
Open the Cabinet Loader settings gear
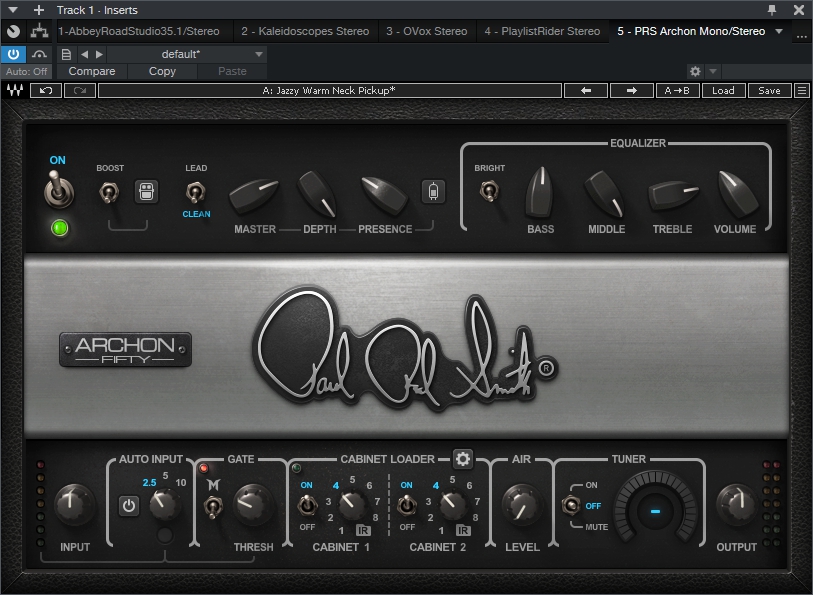pyautogui.click(x=462, y=459)
